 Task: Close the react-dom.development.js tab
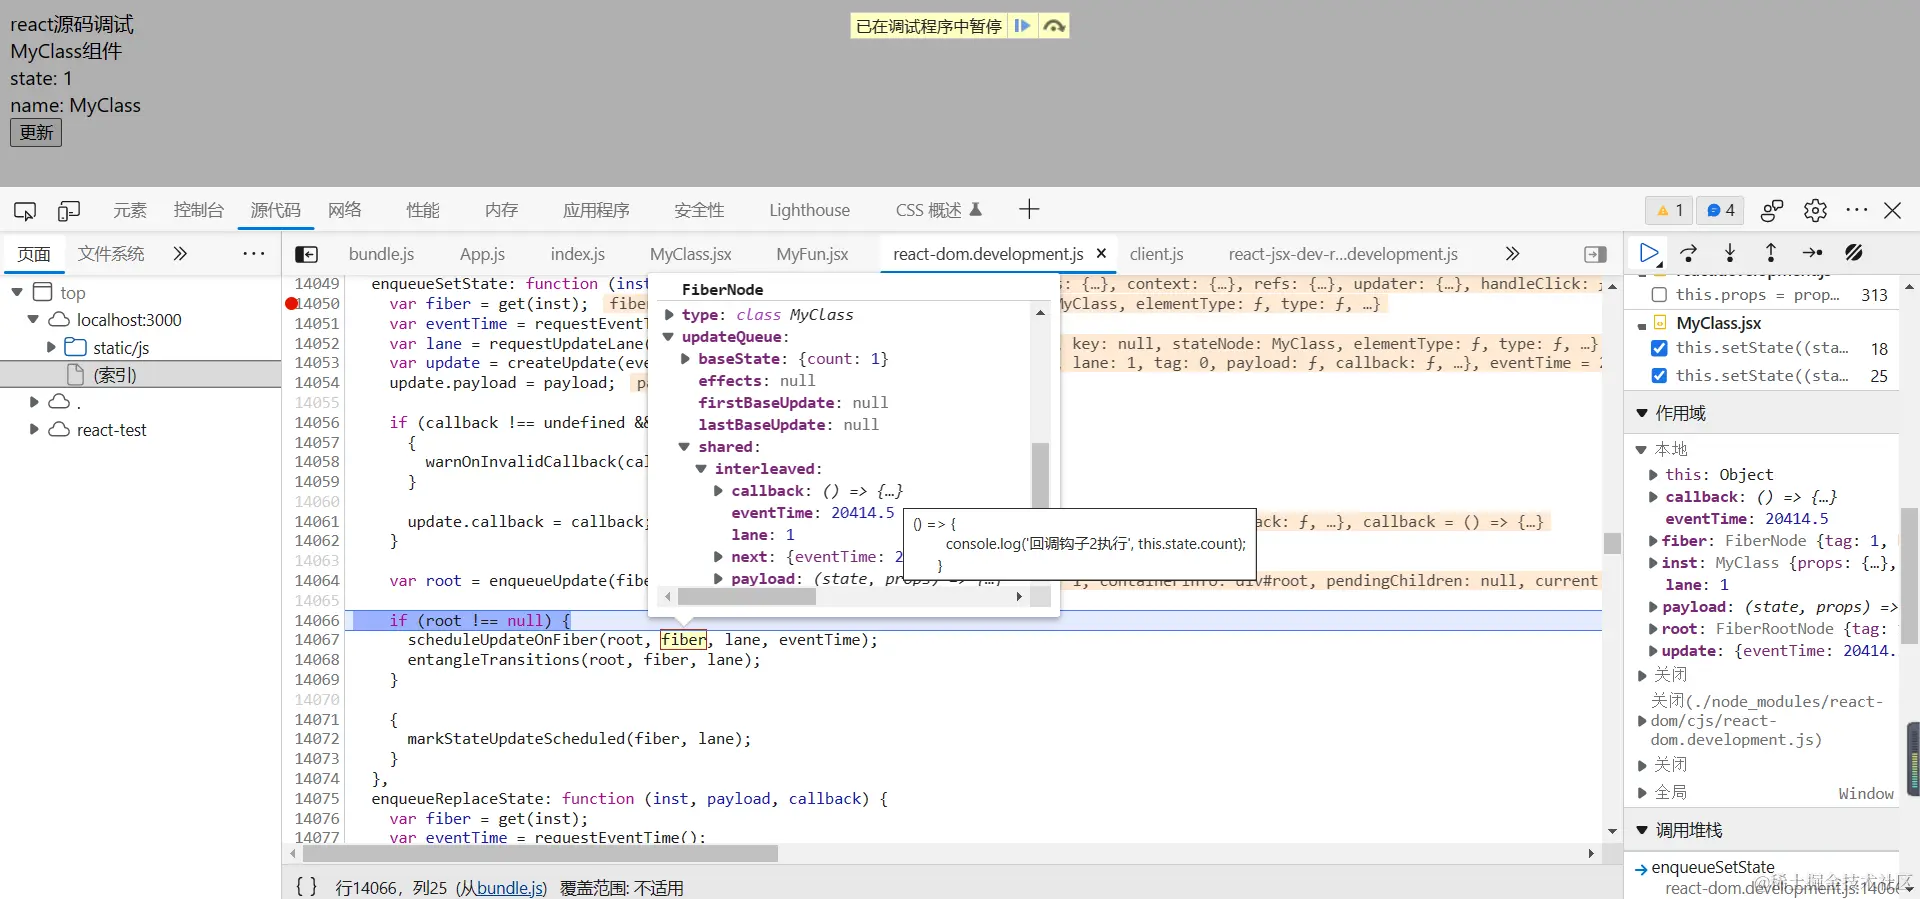pyautogui.click(x=1101, y=253)
